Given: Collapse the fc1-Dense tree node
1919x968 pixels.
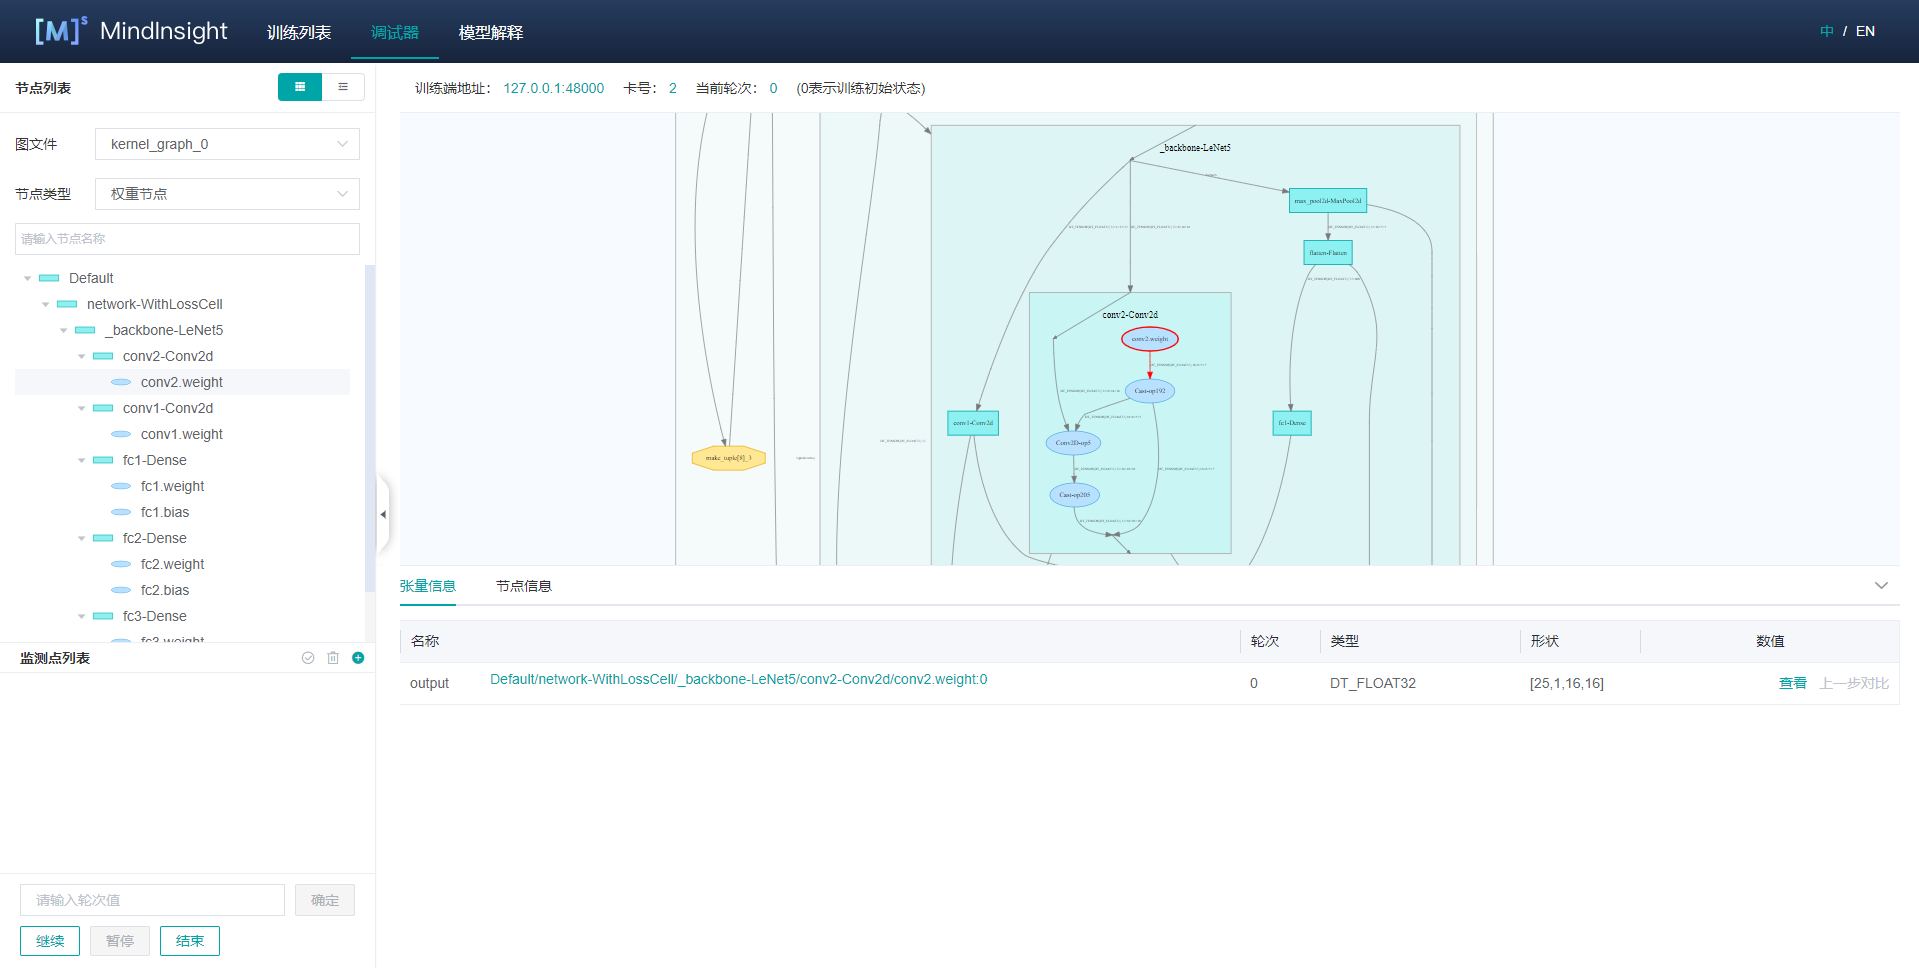Looking at the screenshot, I should click(82, 460).
